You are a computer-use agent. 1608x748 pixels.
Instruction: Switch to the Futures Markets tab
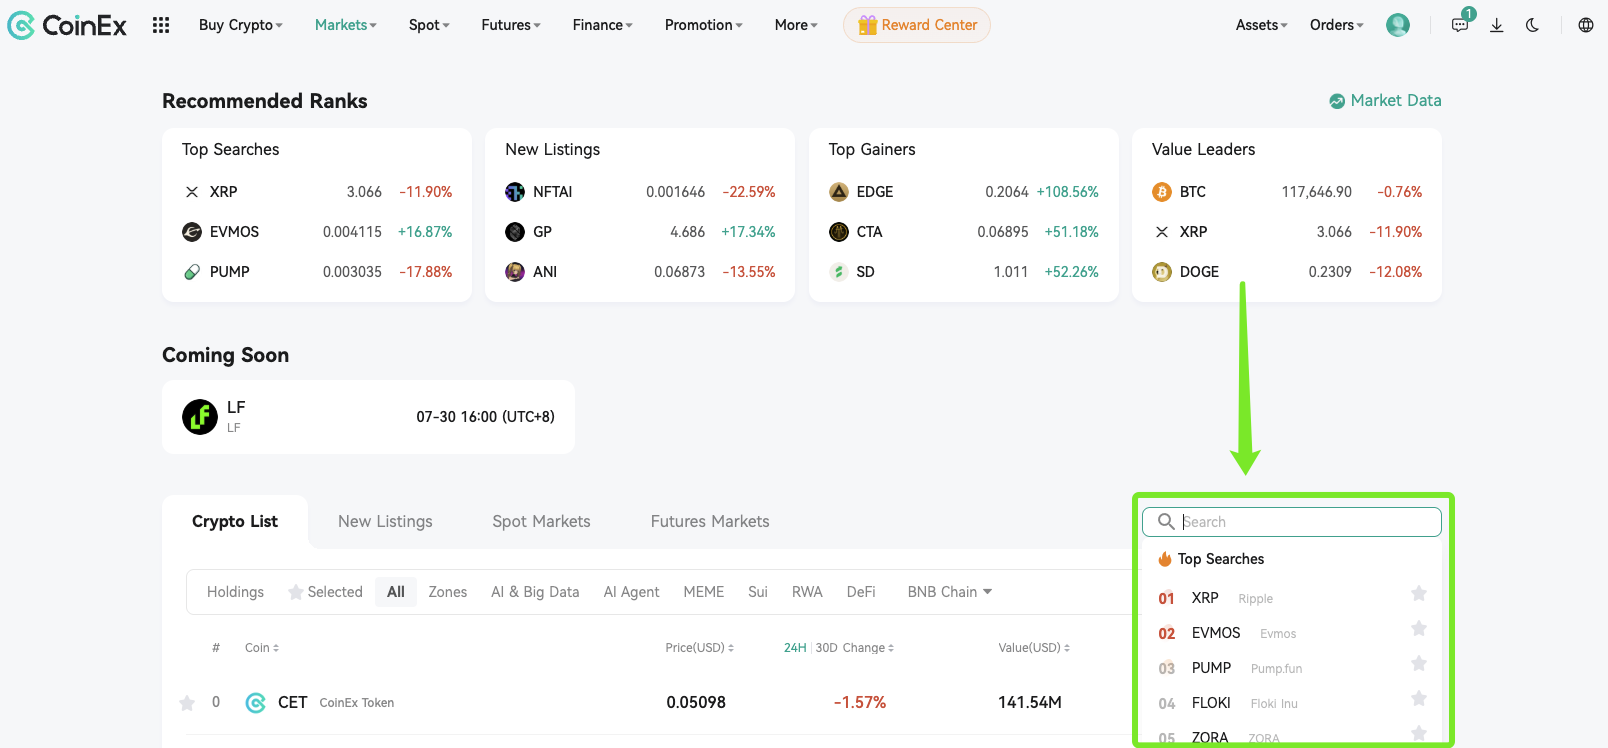(x=710, y=522)
